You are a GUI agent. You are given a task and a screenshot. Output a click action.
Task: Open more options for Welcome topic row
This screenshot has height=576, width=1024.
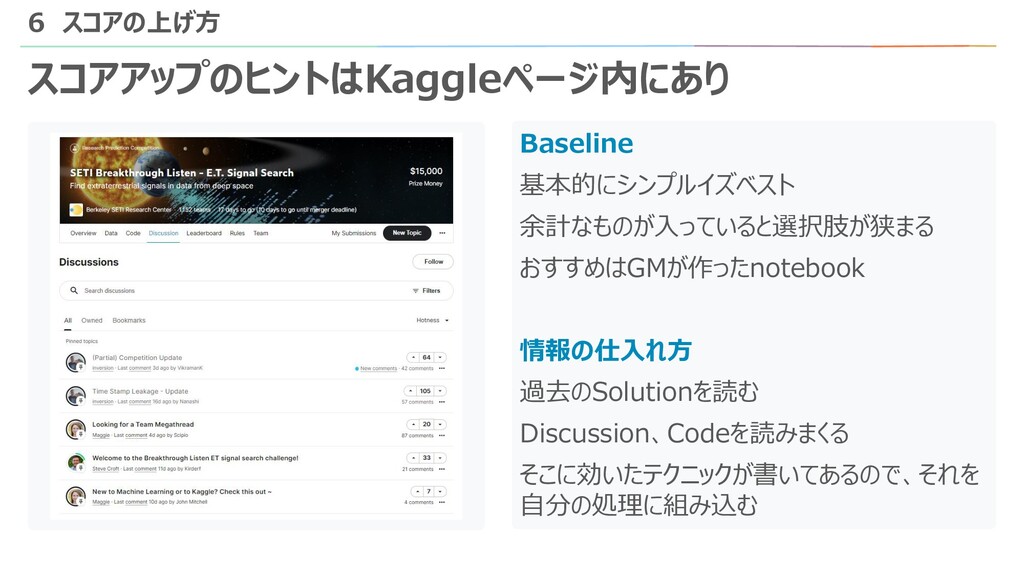click(x=442, y=470)
